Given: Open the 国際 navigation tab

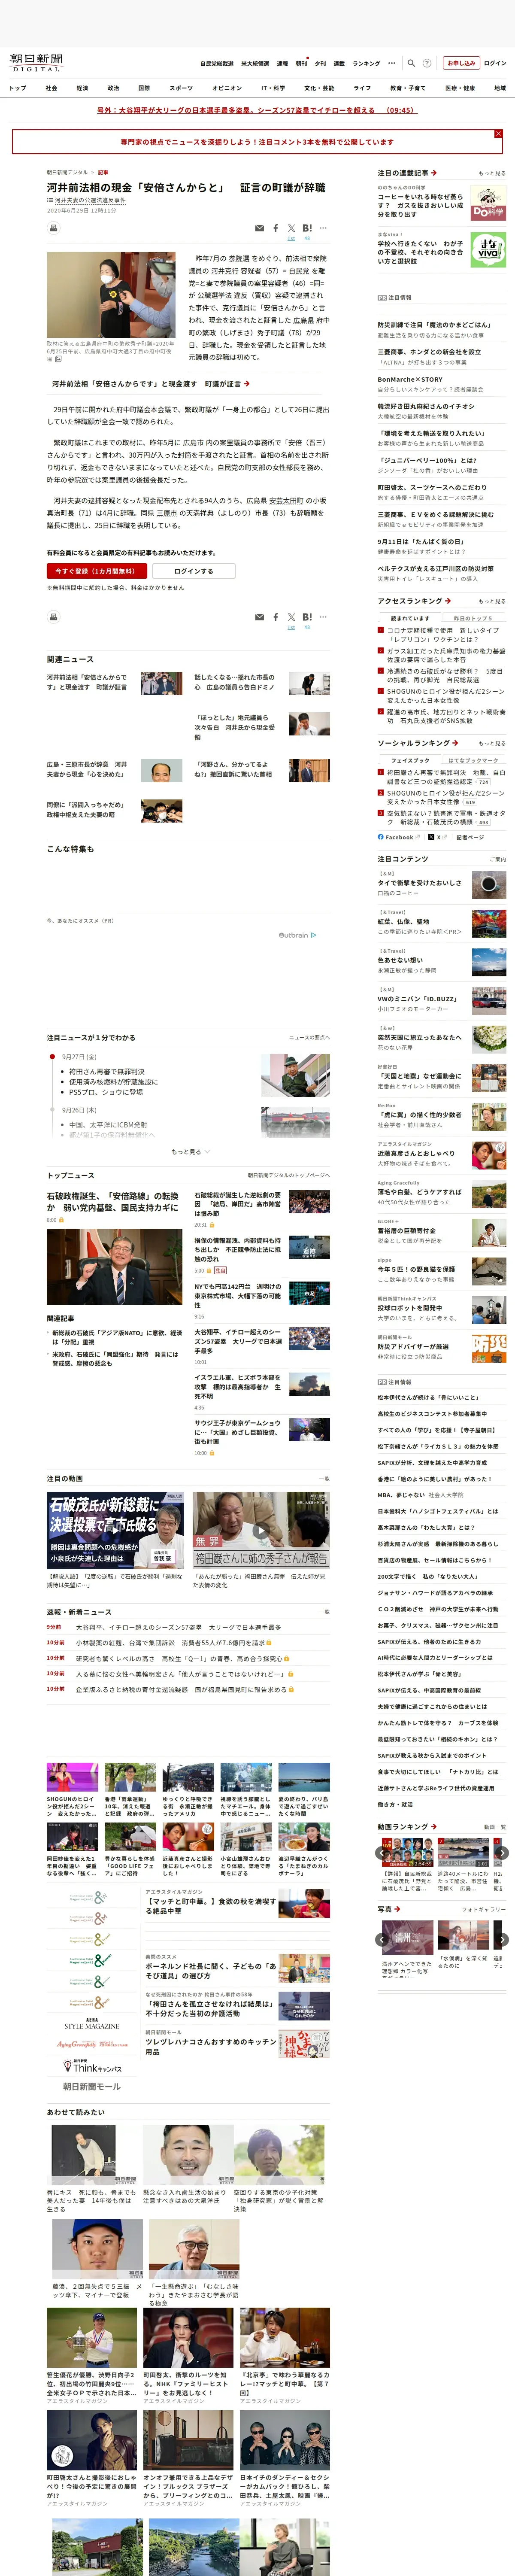Looking at the screenshot, I should [144, 88].
